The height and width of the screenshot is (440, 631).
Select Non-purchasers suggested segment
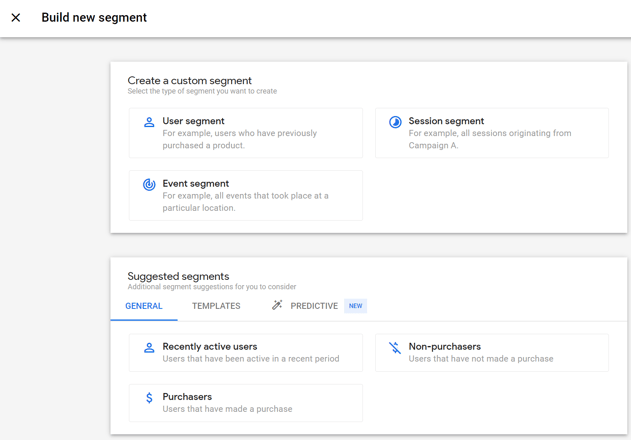pyautogui.click(x=492, y=353)
